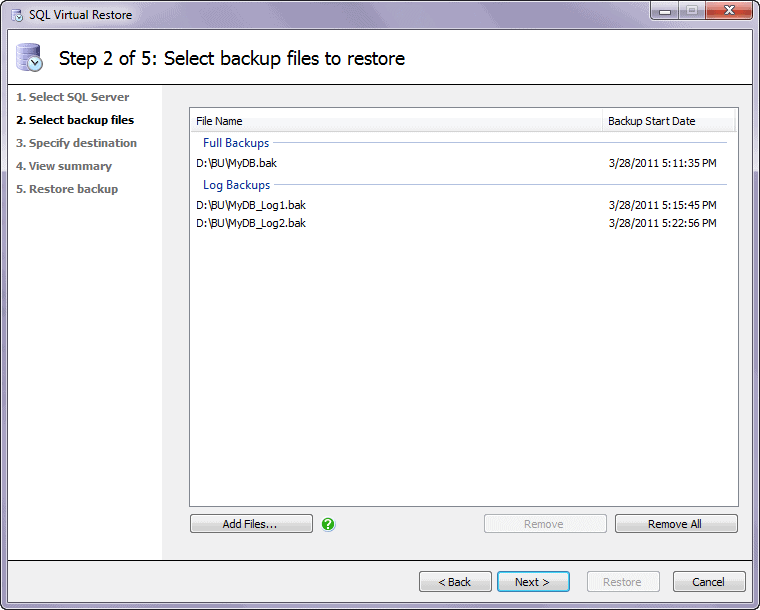Select step 2 Select backup files

tap(75, 120)
